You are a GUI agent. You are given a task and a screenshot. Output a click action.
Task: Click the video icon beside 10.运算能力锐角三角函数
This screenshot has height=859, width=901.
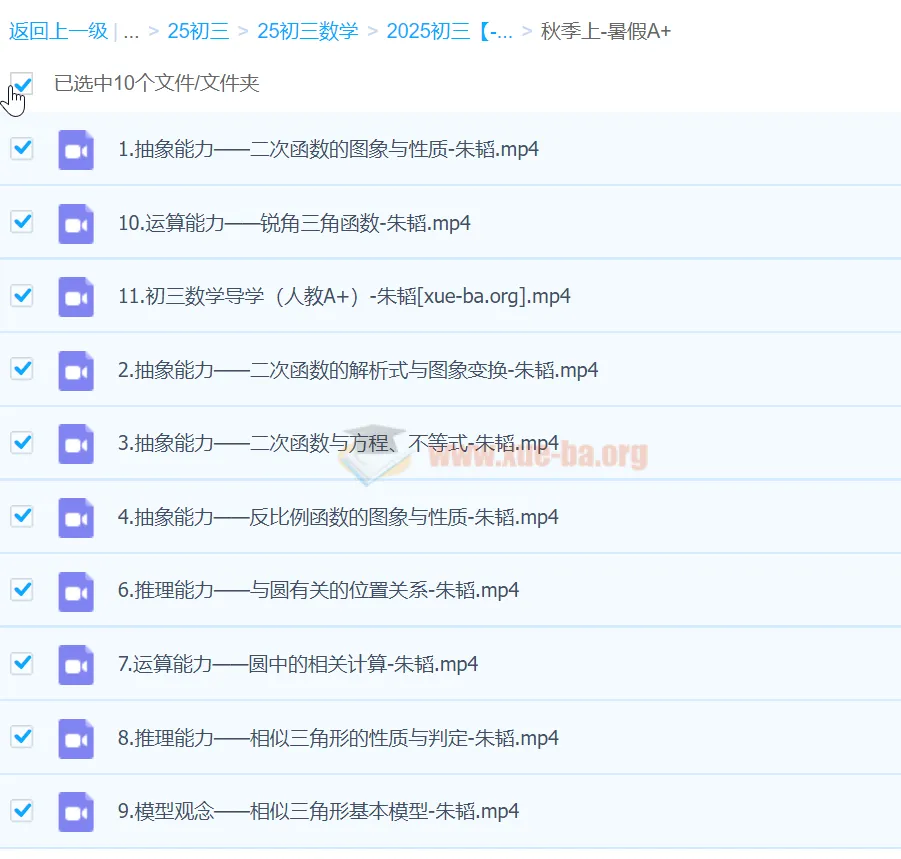[75, 222]
